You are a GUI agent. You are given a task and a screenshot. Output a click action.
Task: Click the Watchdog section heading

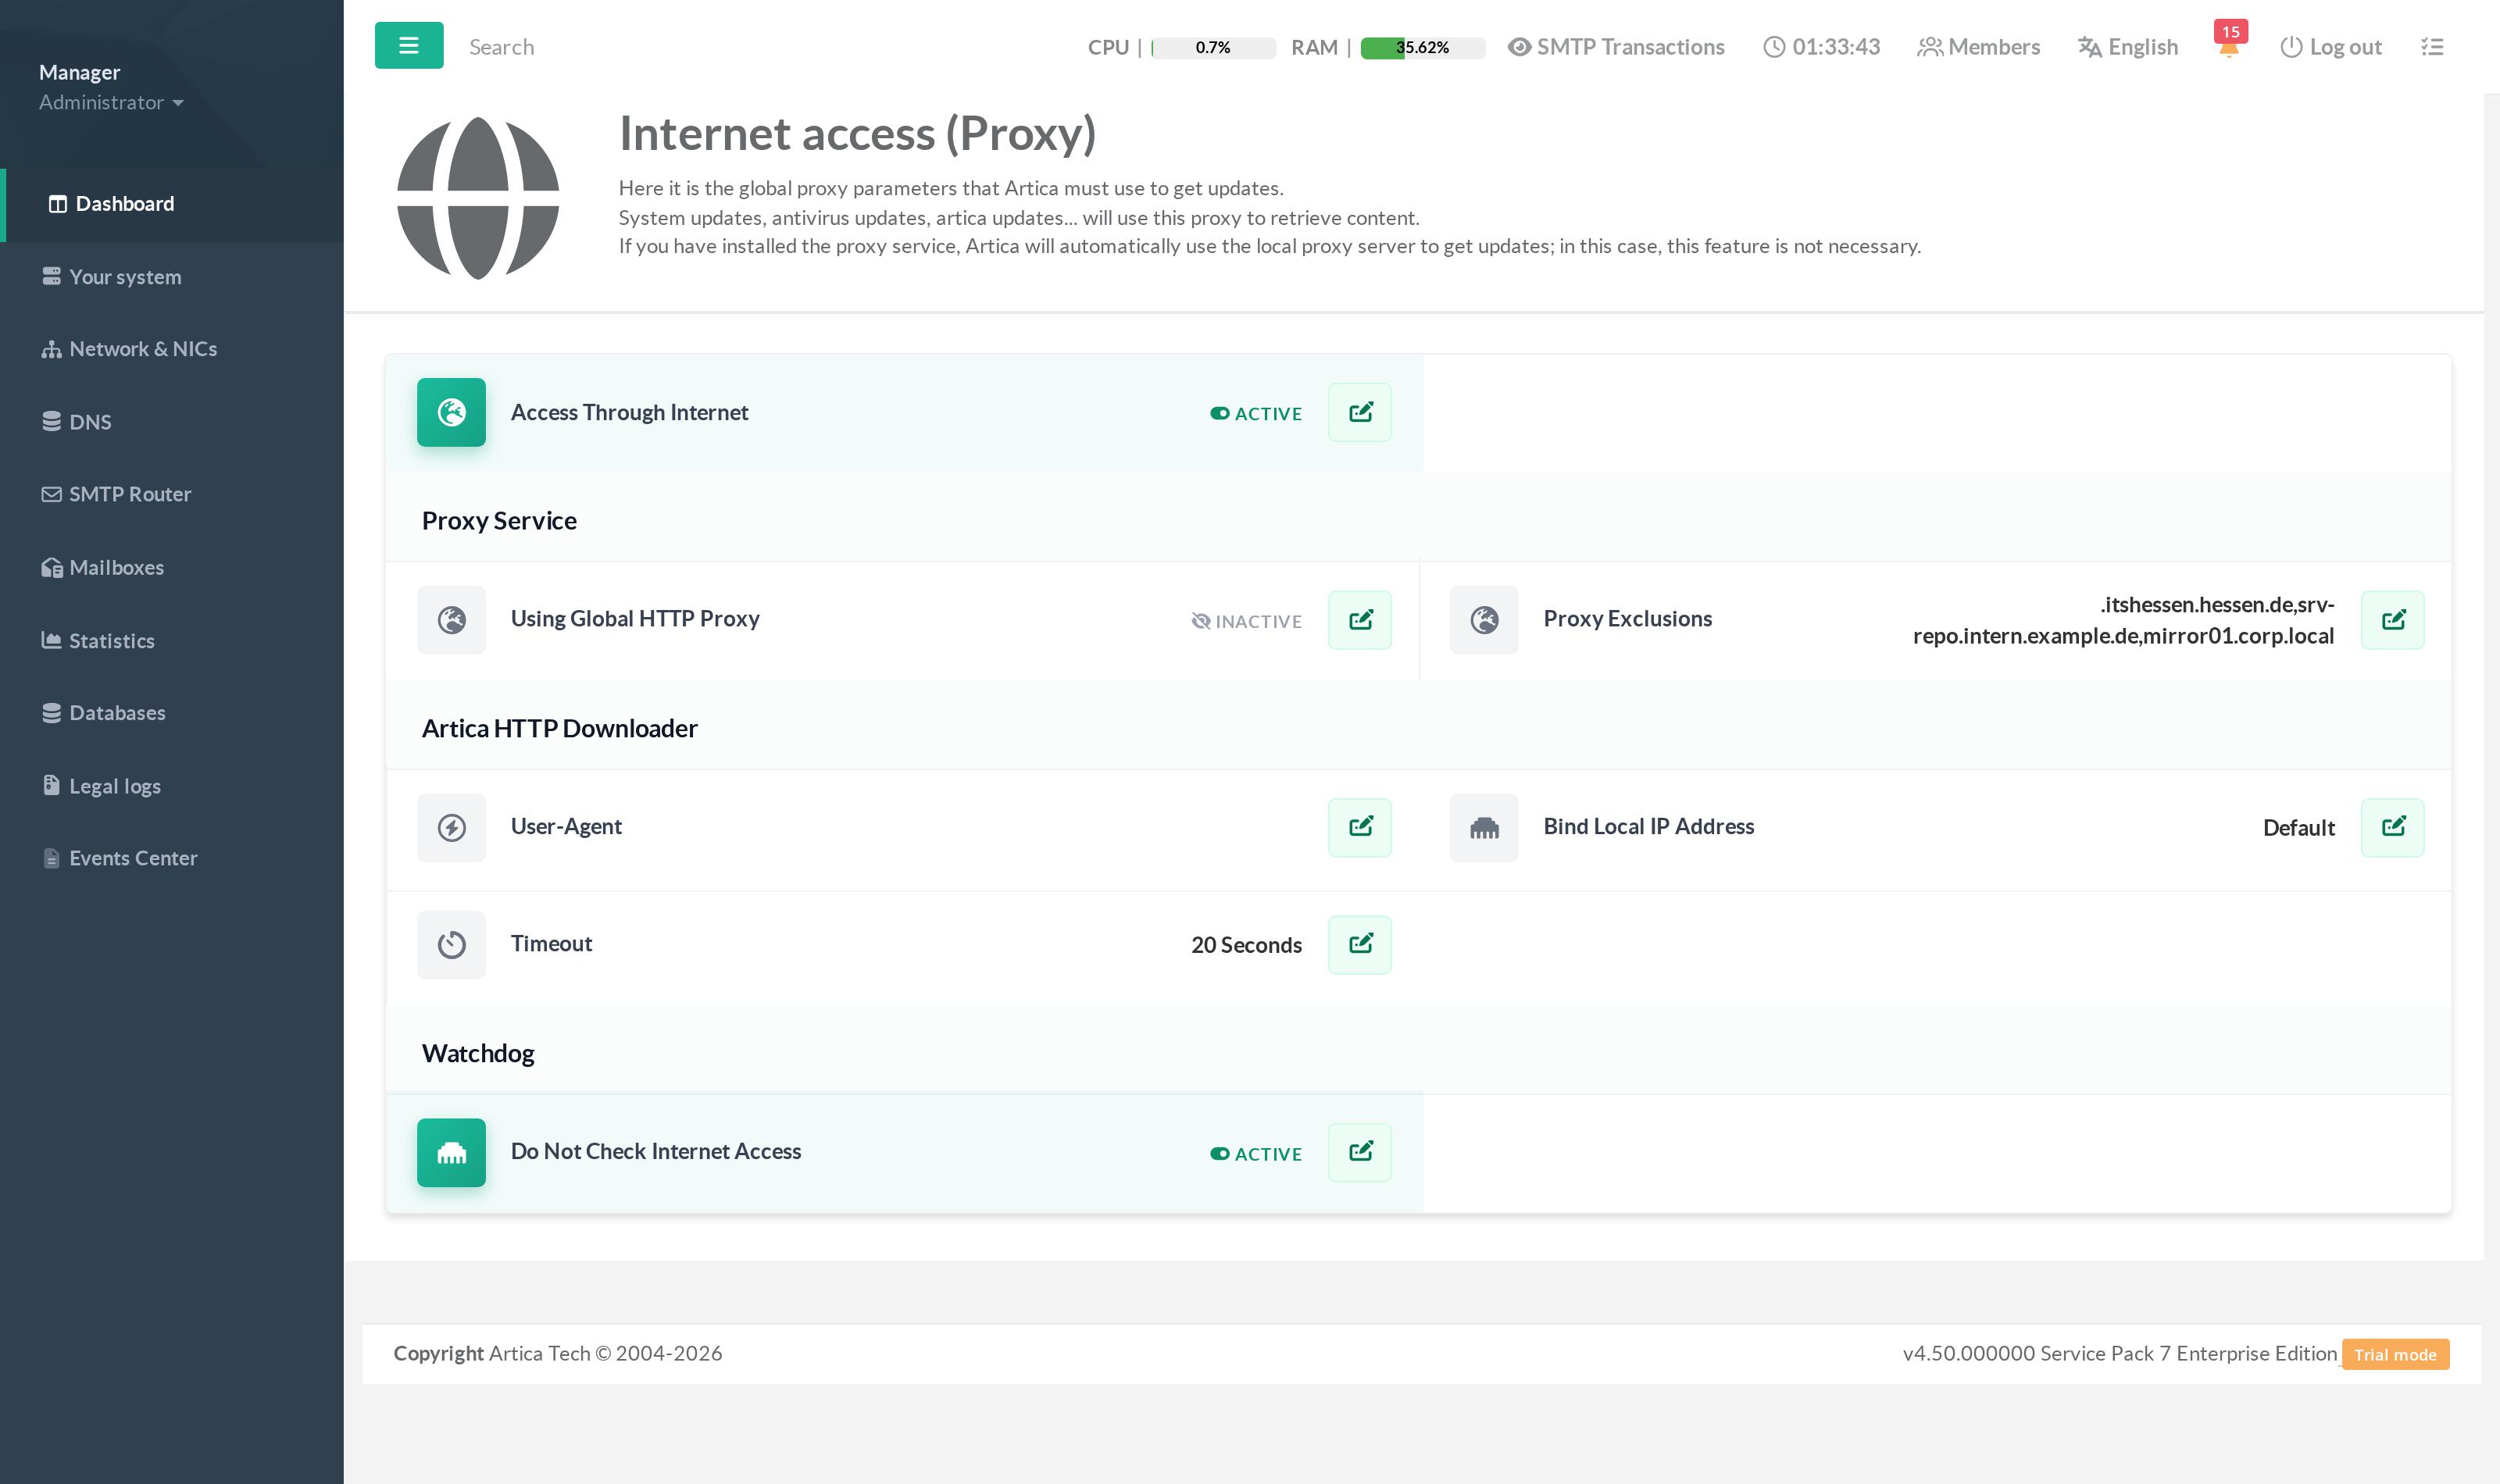click(478, 1053)
